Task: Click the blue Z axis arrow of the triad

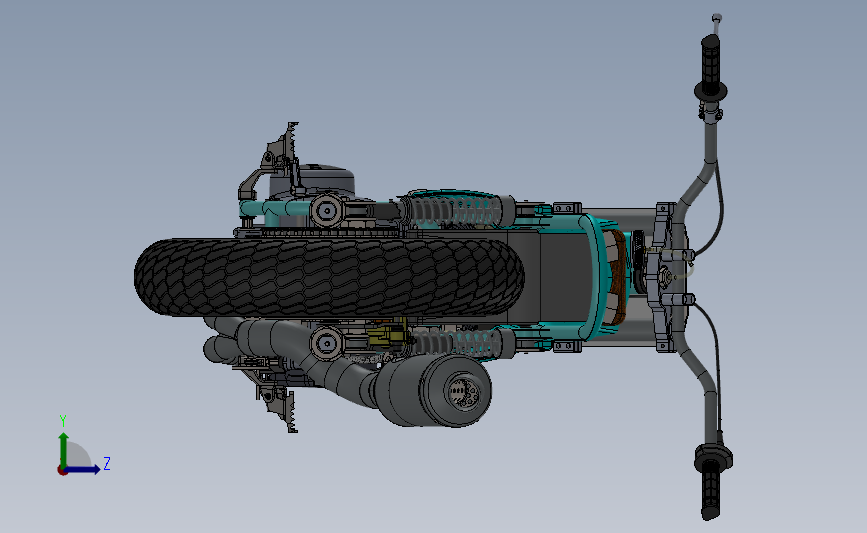Action: pyautogui.click(x=83, y=469)
